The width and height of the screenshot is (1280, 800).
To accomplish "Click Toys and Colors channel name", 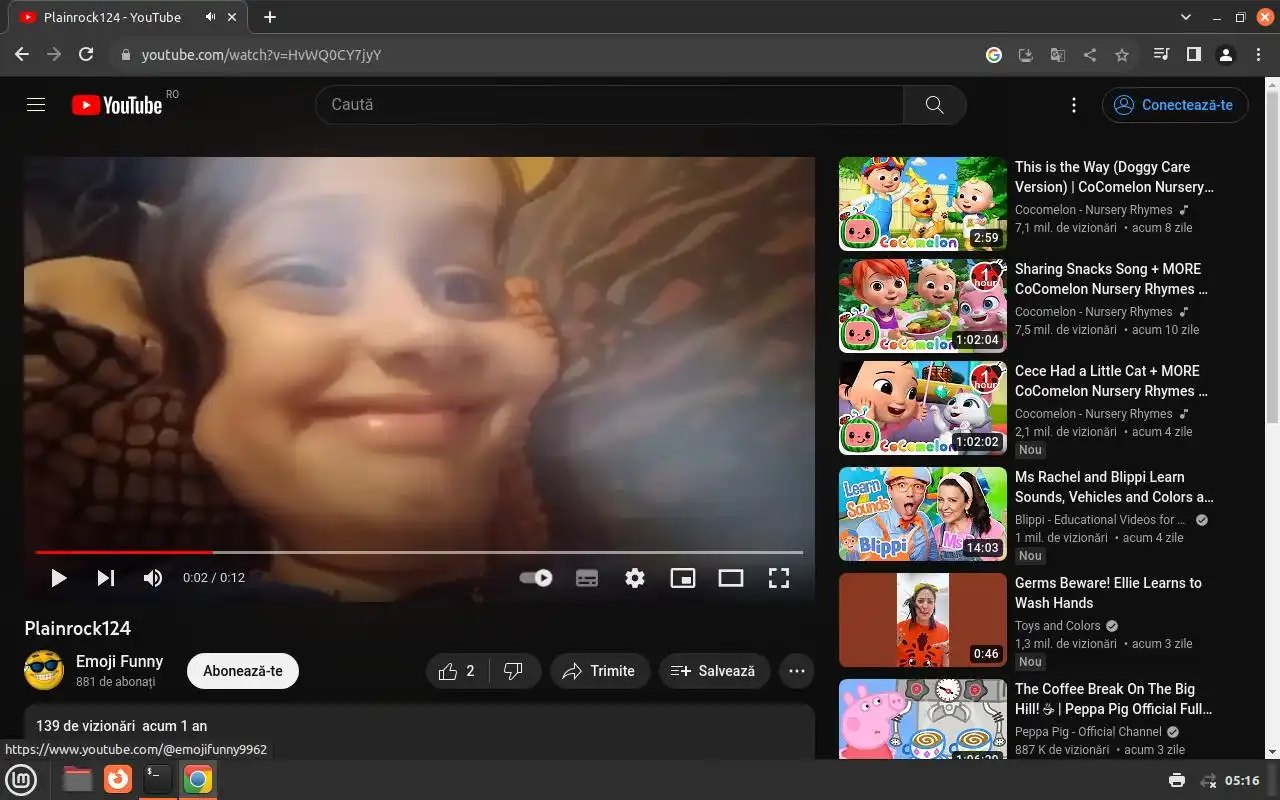I will point(1057,626).
